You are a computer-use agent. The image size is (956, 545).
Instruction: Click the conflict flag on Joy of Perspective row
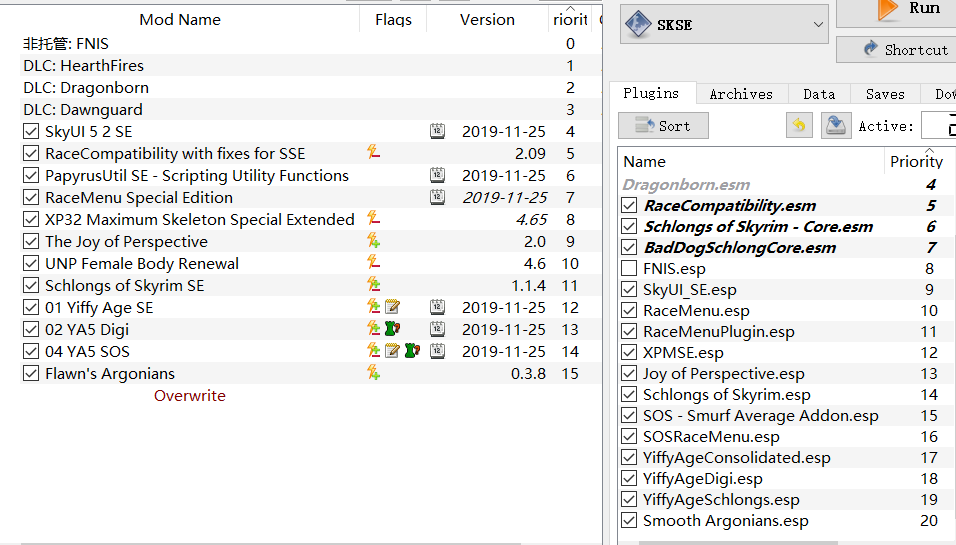(x=373, y=240)
